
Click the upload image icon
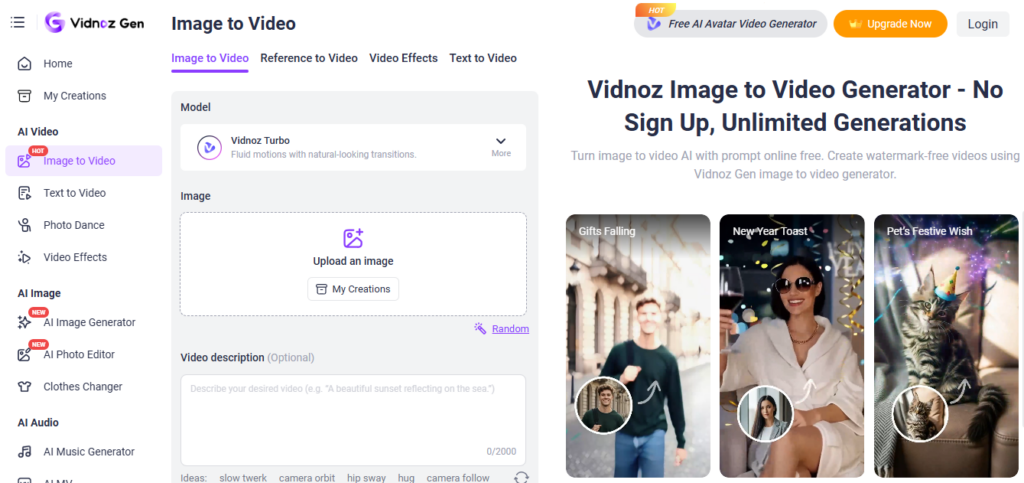coord(353,238)
